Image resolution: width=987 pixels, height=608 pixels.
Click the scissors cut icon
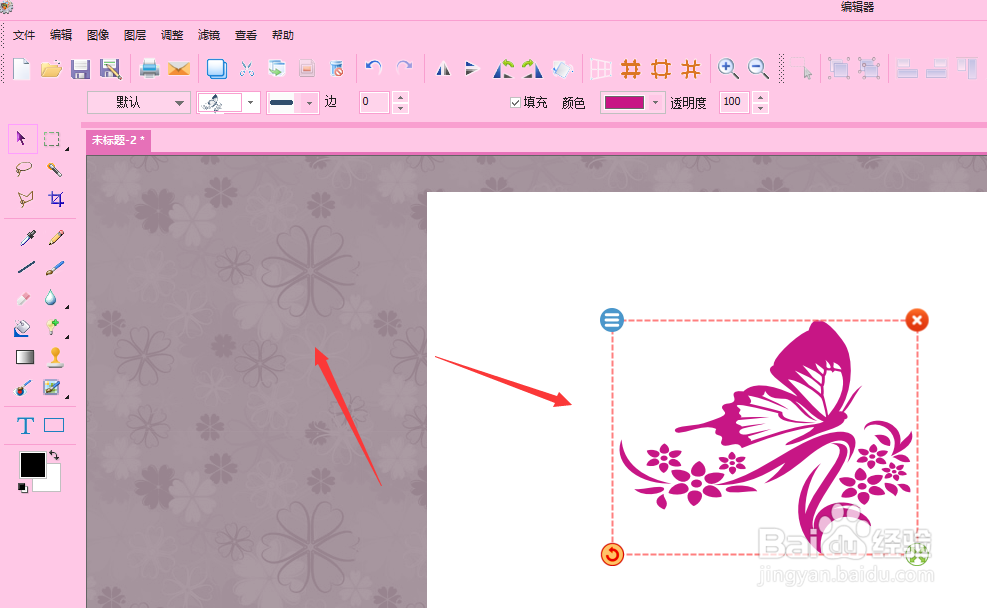tap(247, 69)
